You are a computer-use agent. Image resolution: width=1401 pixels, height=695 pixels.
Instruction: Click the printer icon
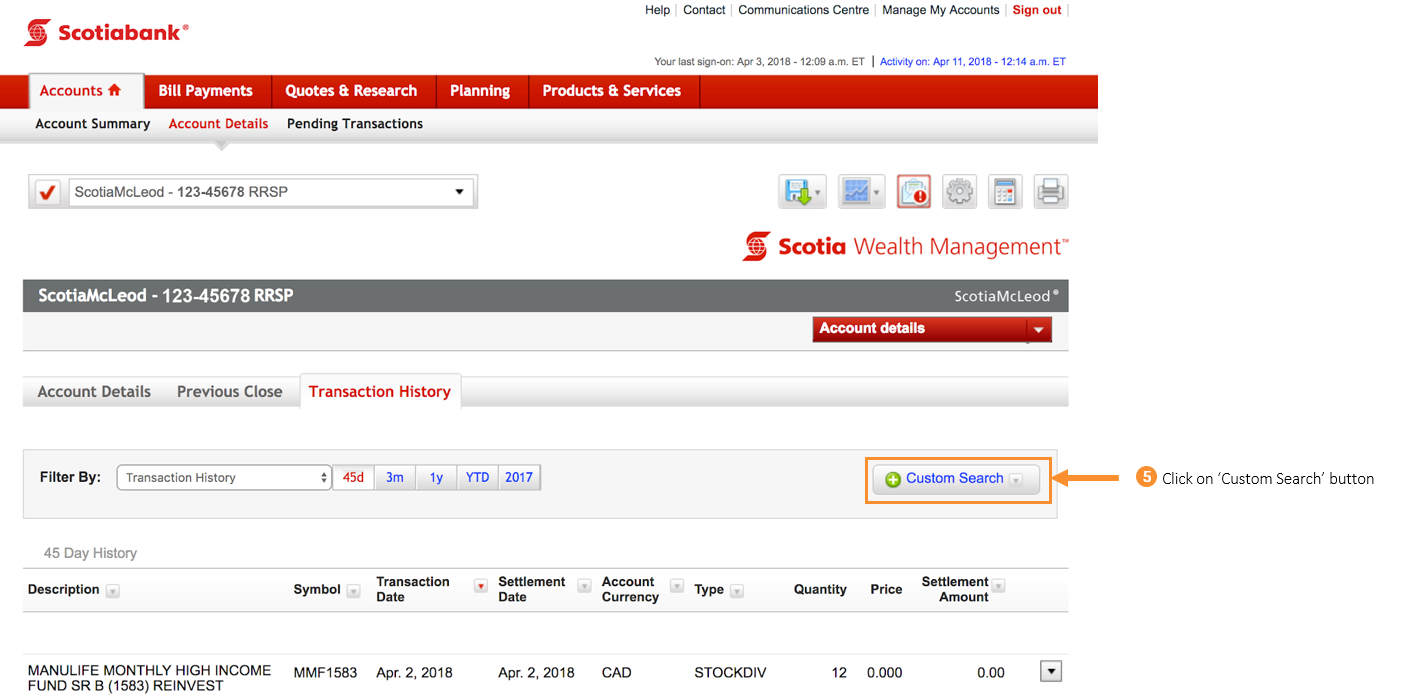click(1050, 191)
